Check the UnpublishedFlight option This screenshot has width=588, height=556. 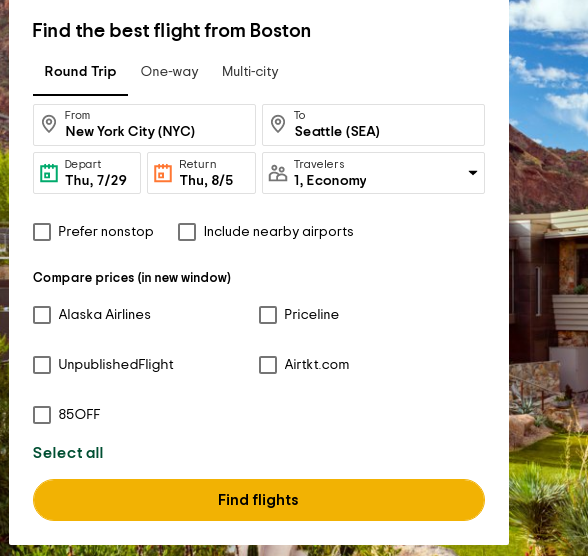[x=42, y=365]
